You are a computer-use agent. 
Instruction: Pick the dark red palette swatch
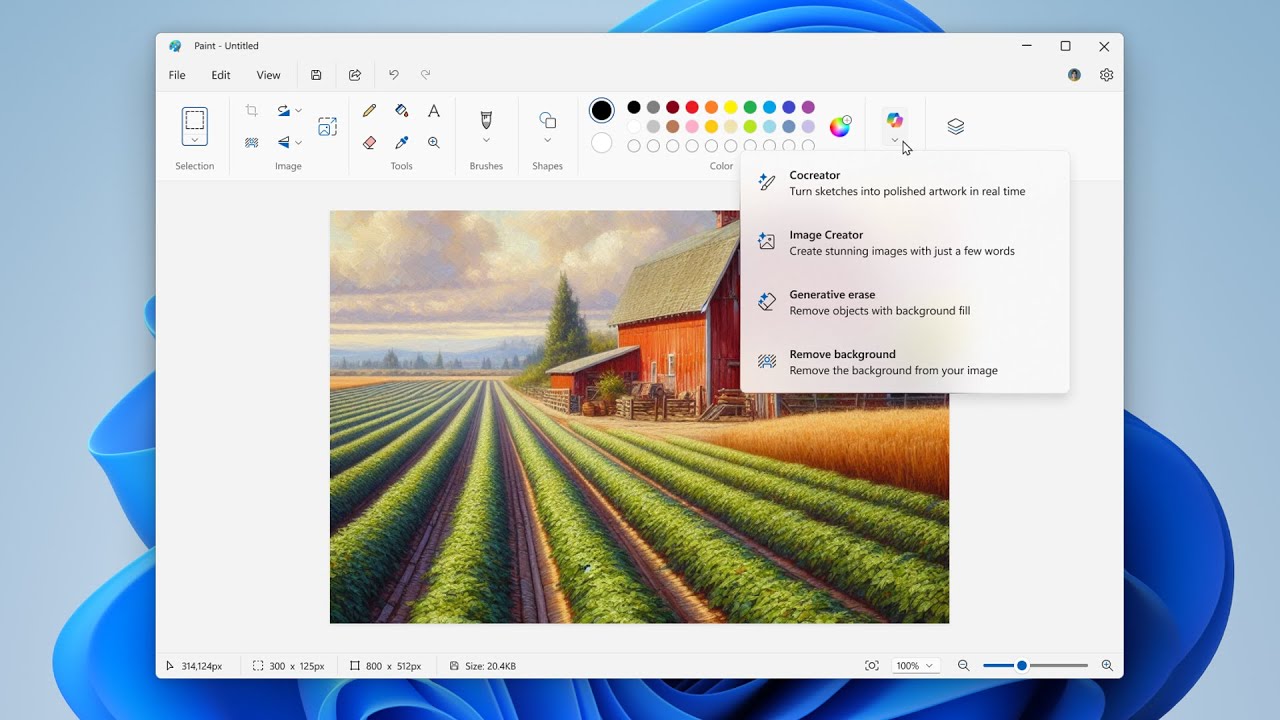coord(673,107)
